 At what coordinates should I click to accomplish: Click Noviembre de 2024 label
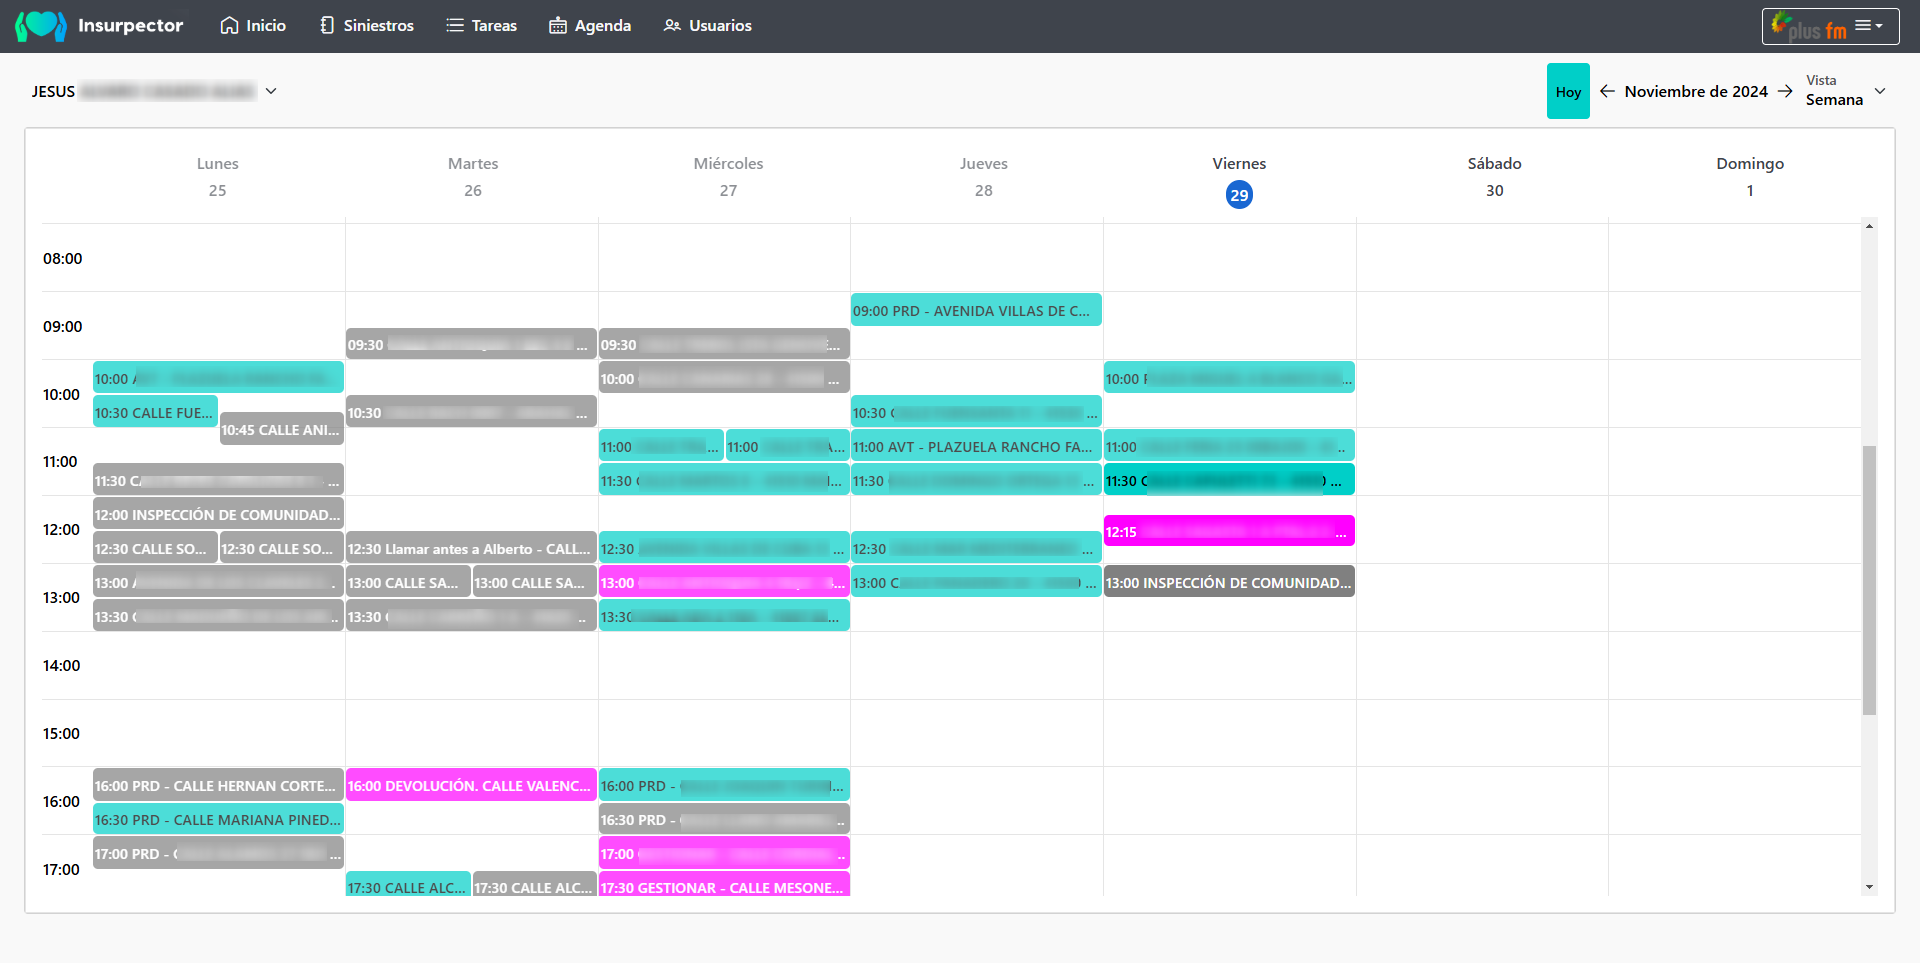click(x=1696, y=91)
